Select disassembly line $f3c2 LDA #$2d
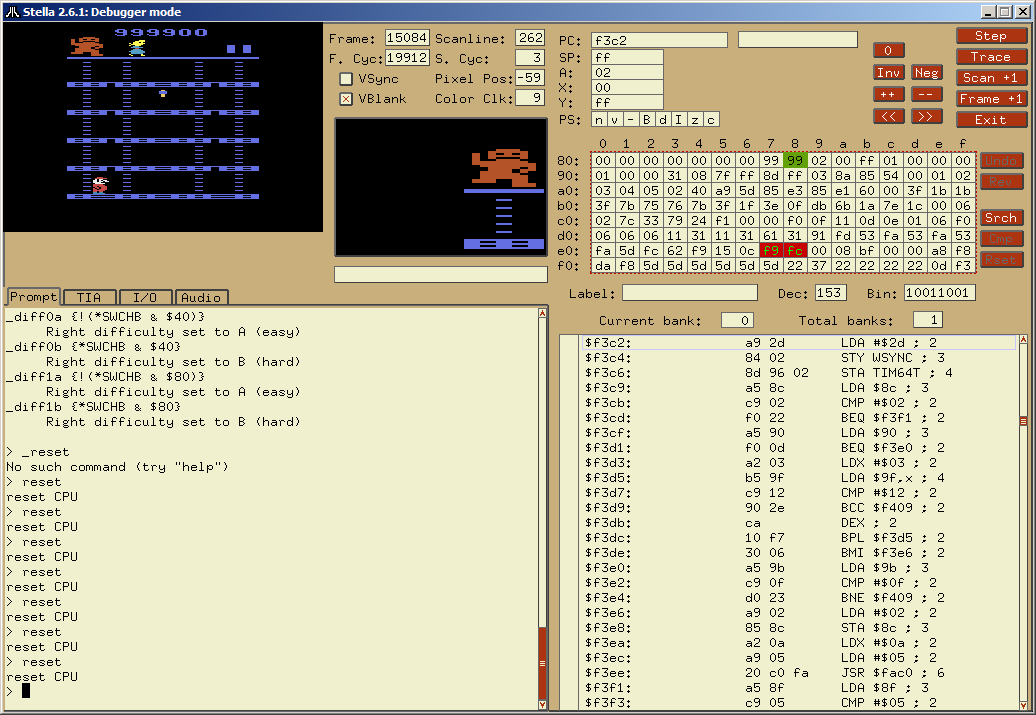The image size is (1036, 715). 799,343
